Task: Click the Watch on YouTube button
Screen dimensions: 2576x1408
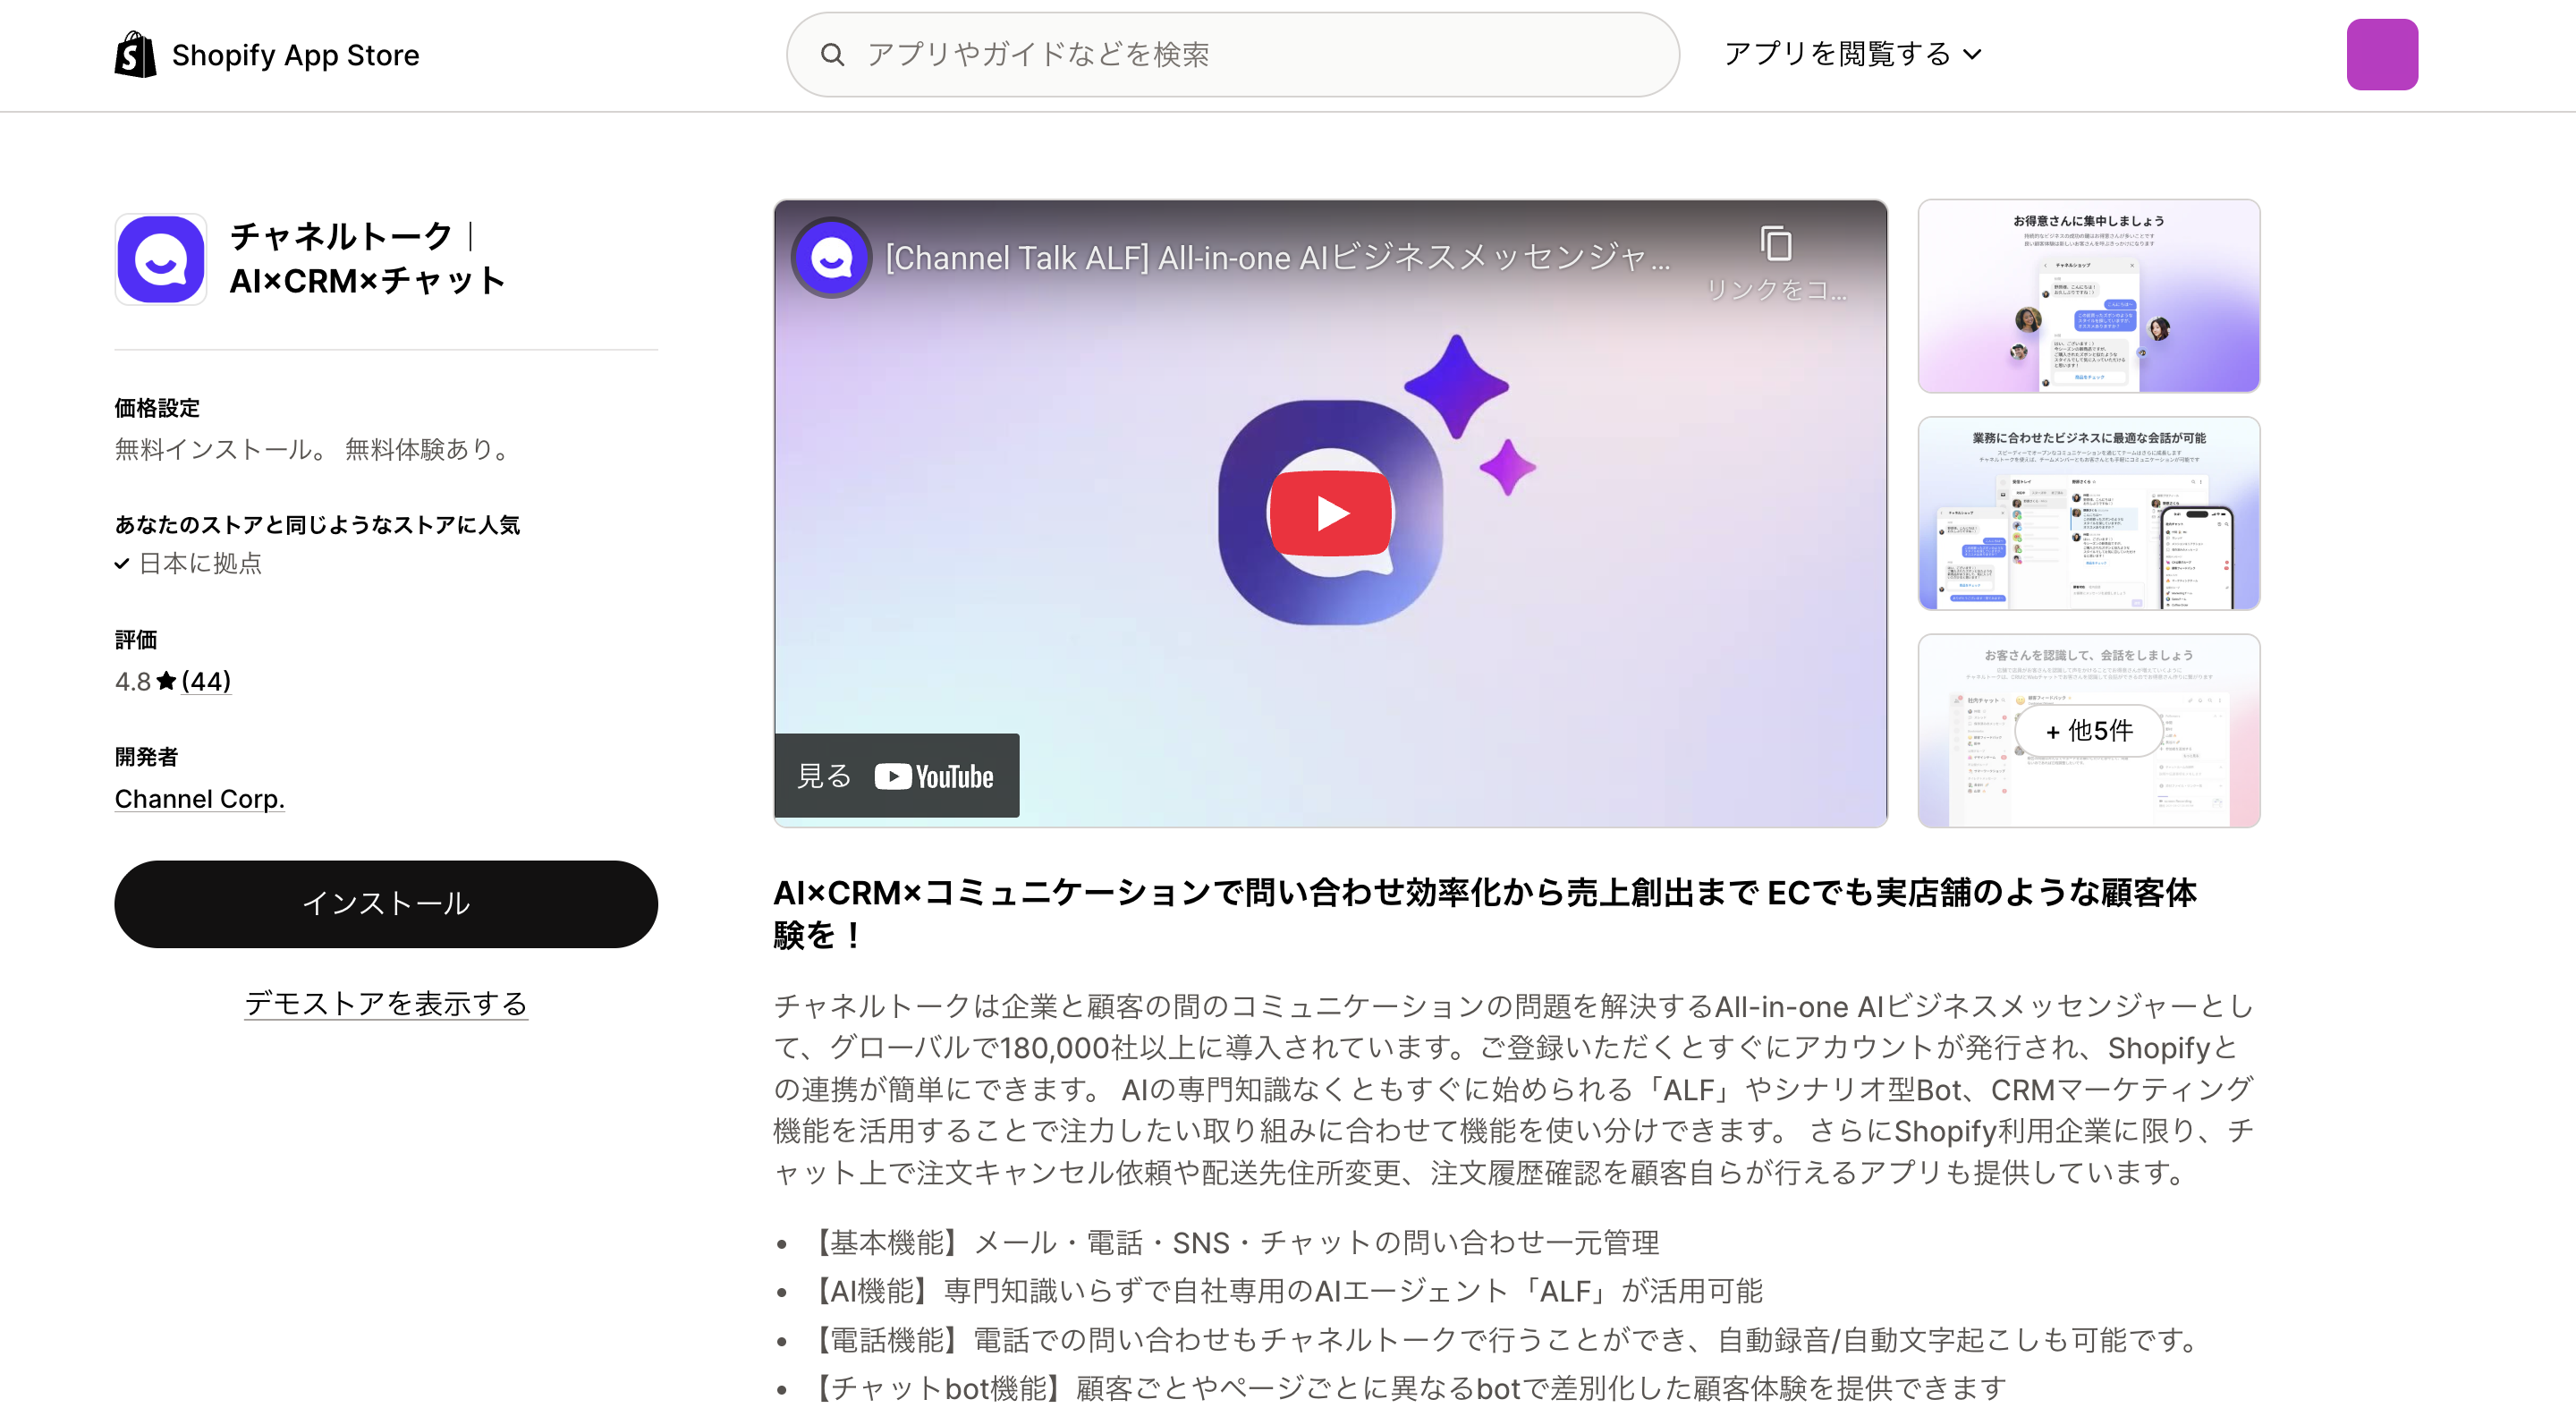Action: 897,776
